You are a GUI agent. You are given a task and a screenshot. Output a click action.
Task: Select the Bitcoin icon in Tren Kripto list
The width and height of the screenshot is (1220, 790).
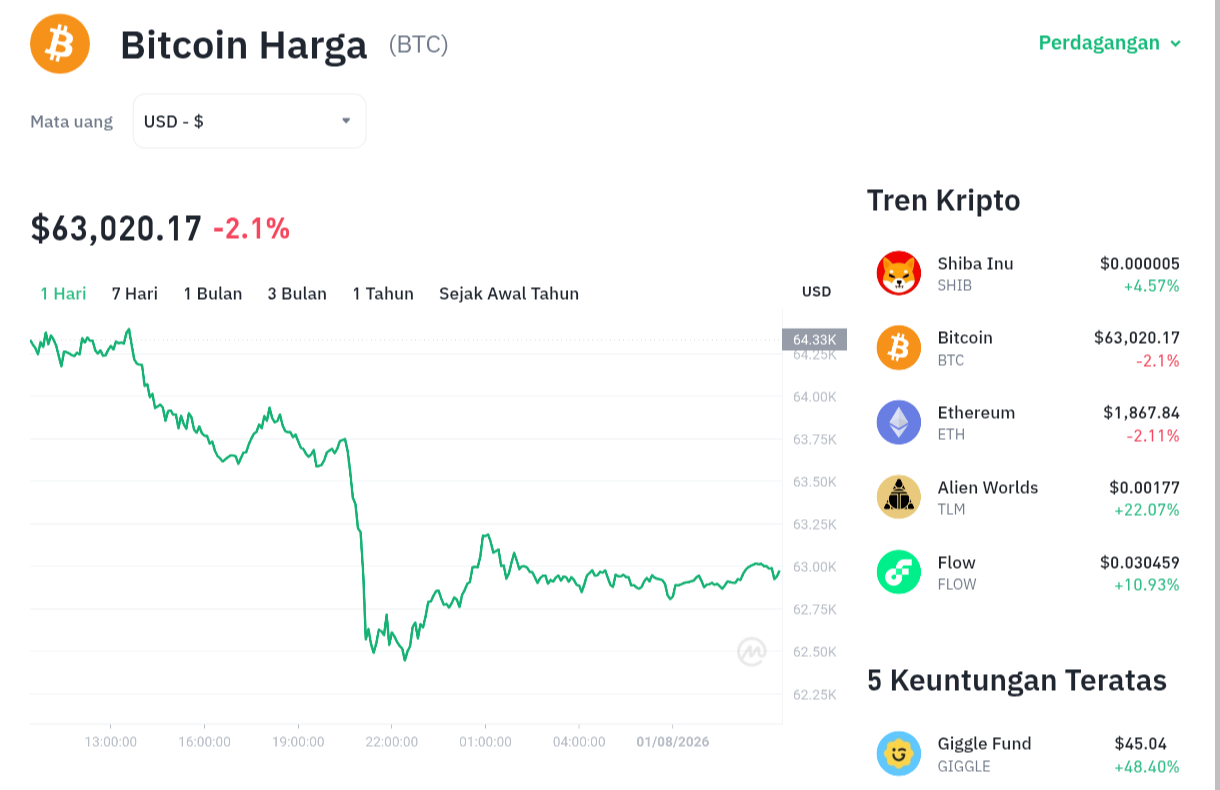tap(899, 348)
